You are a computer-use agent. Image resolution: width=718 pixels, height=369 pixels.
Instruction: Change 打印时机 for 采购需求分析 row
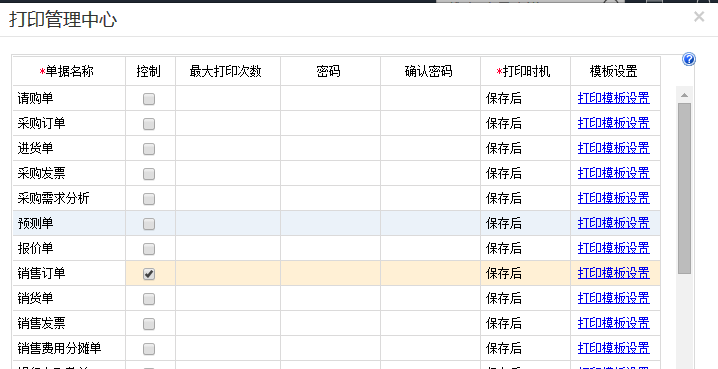(525, 198)
